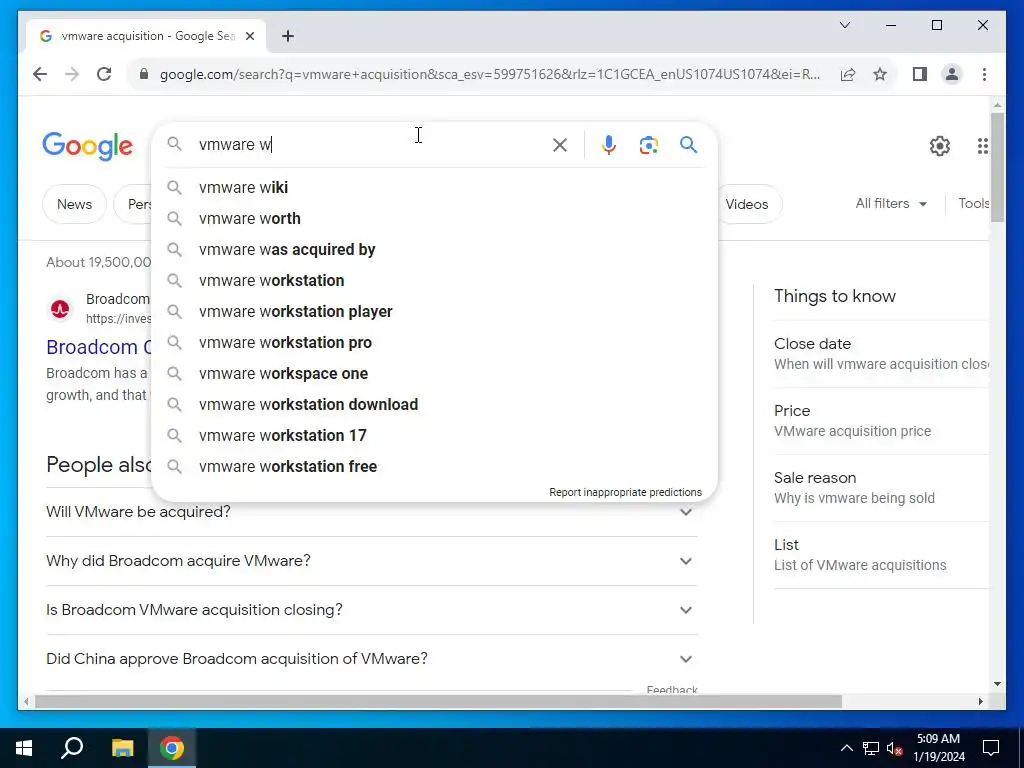
Task: Switch to the News filter
Action: [74, 204]
